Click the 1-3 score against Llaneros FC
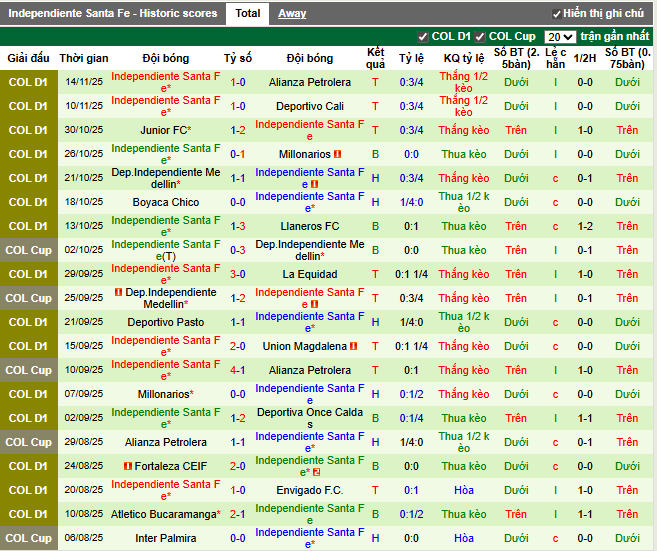The height and width of the screenshot is (551, 657). pos(238,226)
